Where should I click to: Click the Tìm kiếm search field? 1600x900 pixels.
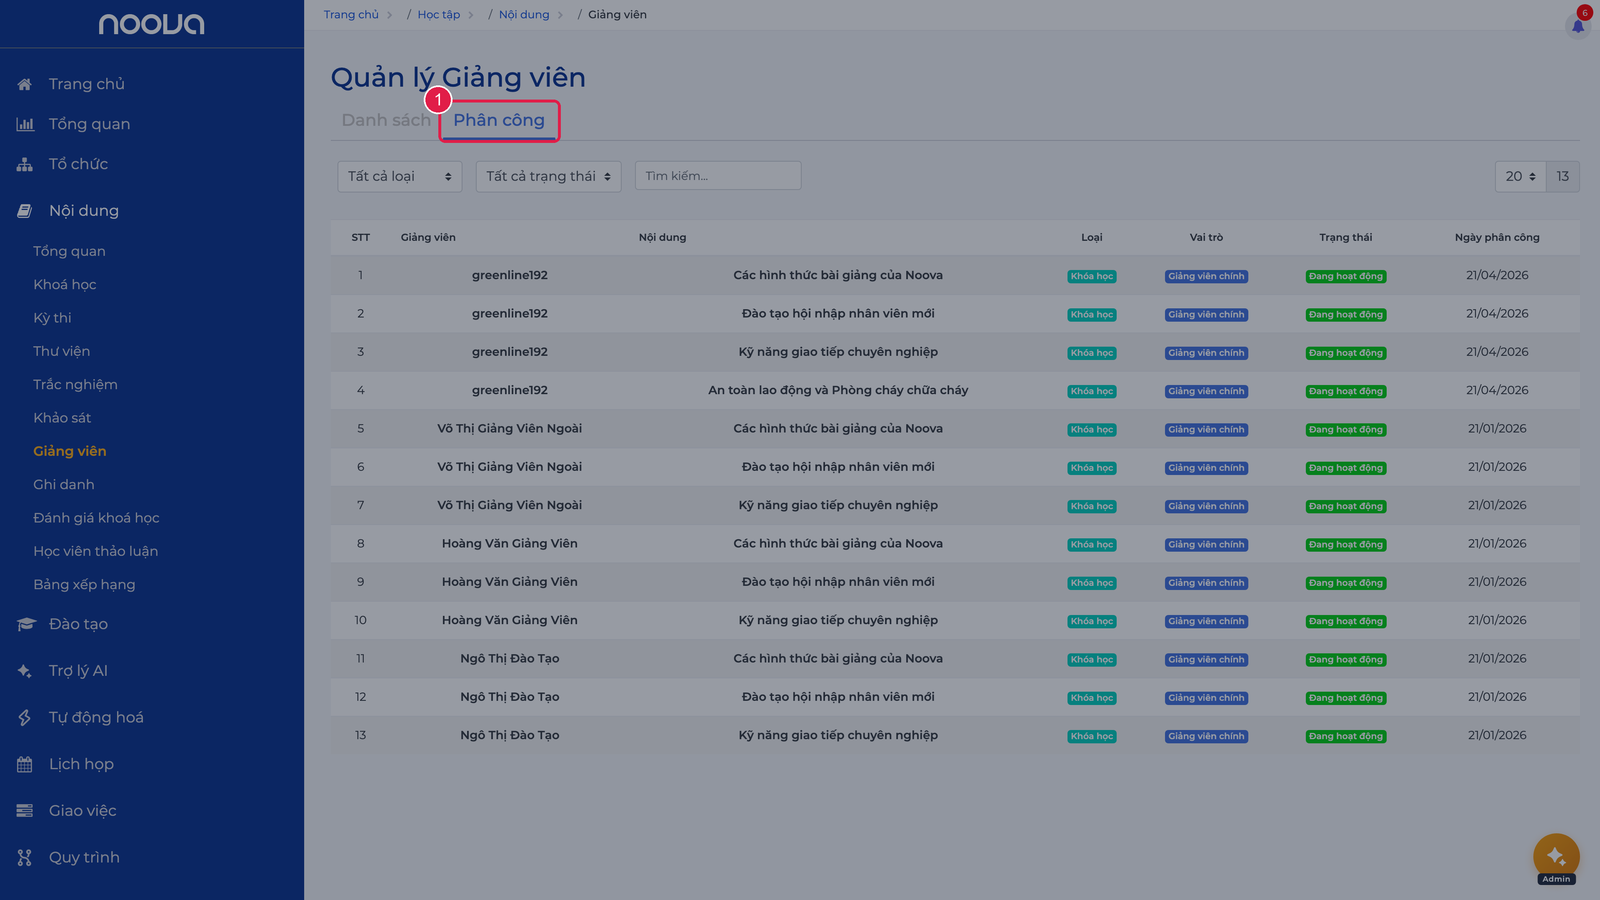718,176
